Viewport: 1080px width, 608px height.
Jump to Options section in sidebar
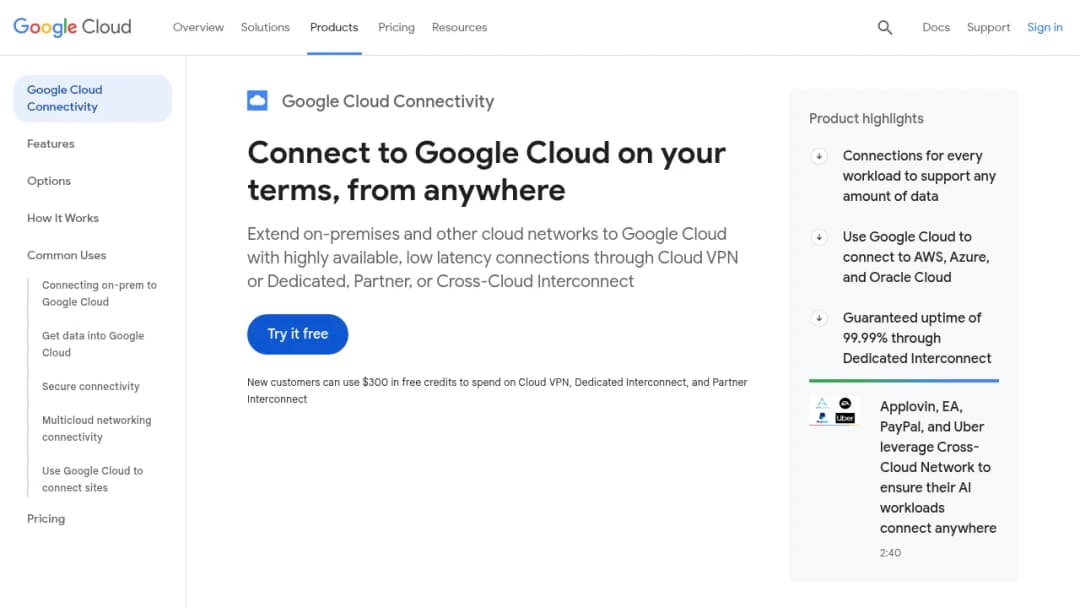(x=49, y=181)
